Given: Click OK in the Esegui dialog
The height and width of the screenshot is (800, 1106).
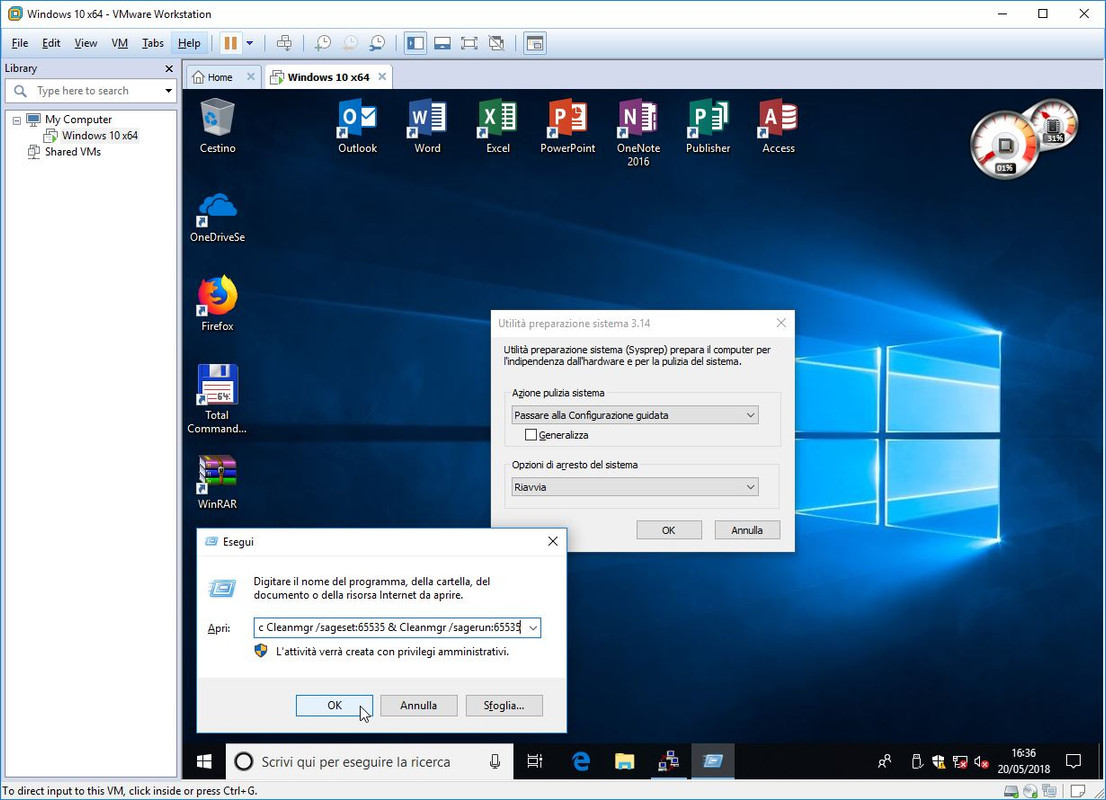Looking at the screenshot, I should click(x=334, y=705).
